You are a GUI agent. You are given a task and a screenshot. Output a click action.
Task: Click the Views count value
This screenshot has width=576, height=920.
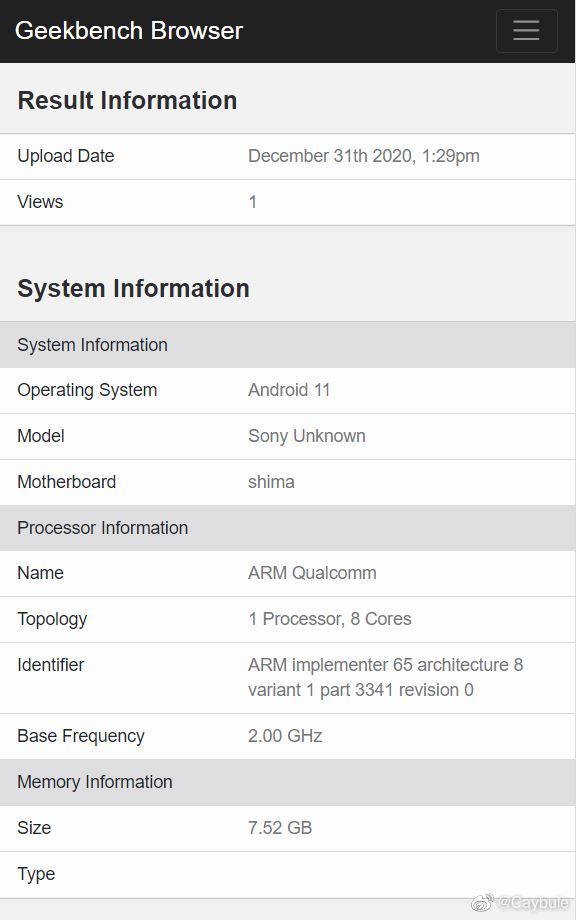tap(253, 202)
